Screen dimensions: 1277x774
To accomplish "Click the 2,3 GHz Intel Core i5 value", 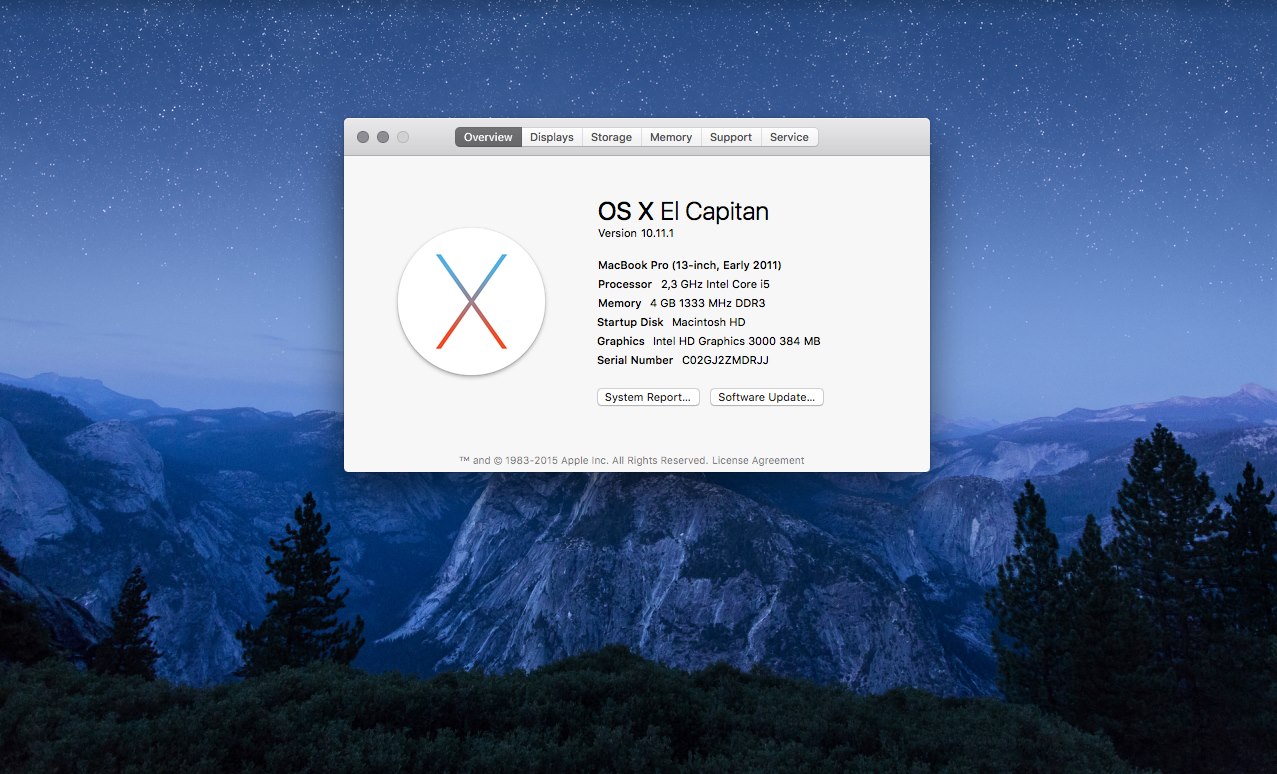I will (715, 284).
